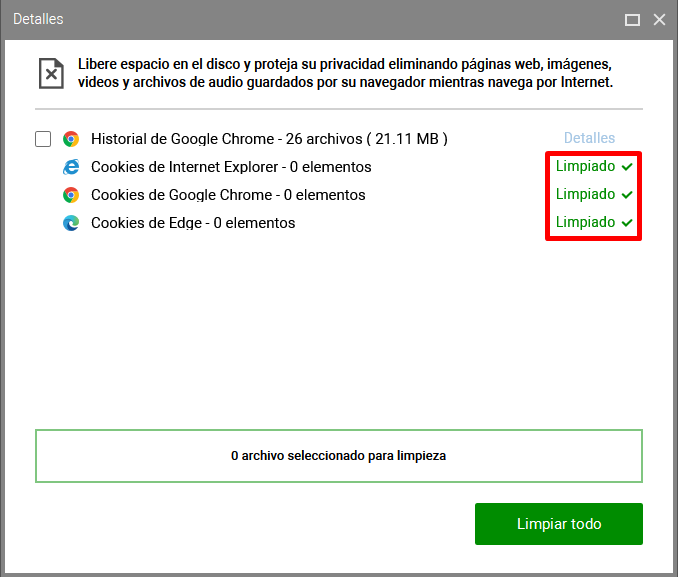
Task: Select the text 'Historial de Google Chrome - 26 archivos ( 21.11 MB )'
Action: 269,139
